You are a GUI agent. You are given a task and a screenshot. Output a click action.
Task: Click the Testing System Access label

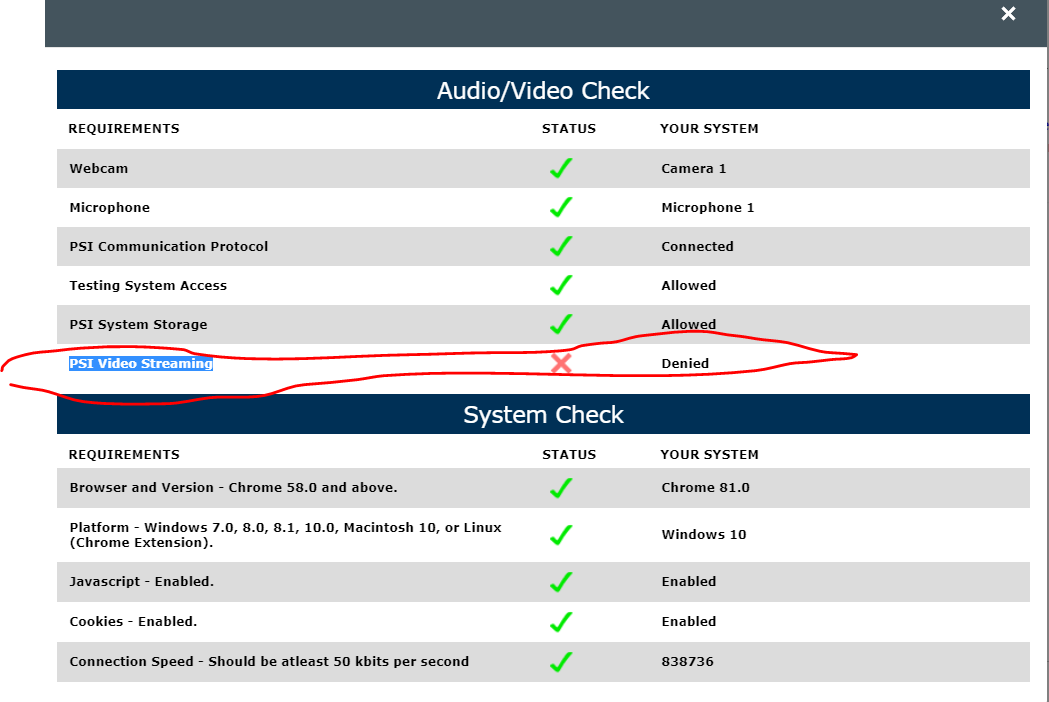point(148,286)
